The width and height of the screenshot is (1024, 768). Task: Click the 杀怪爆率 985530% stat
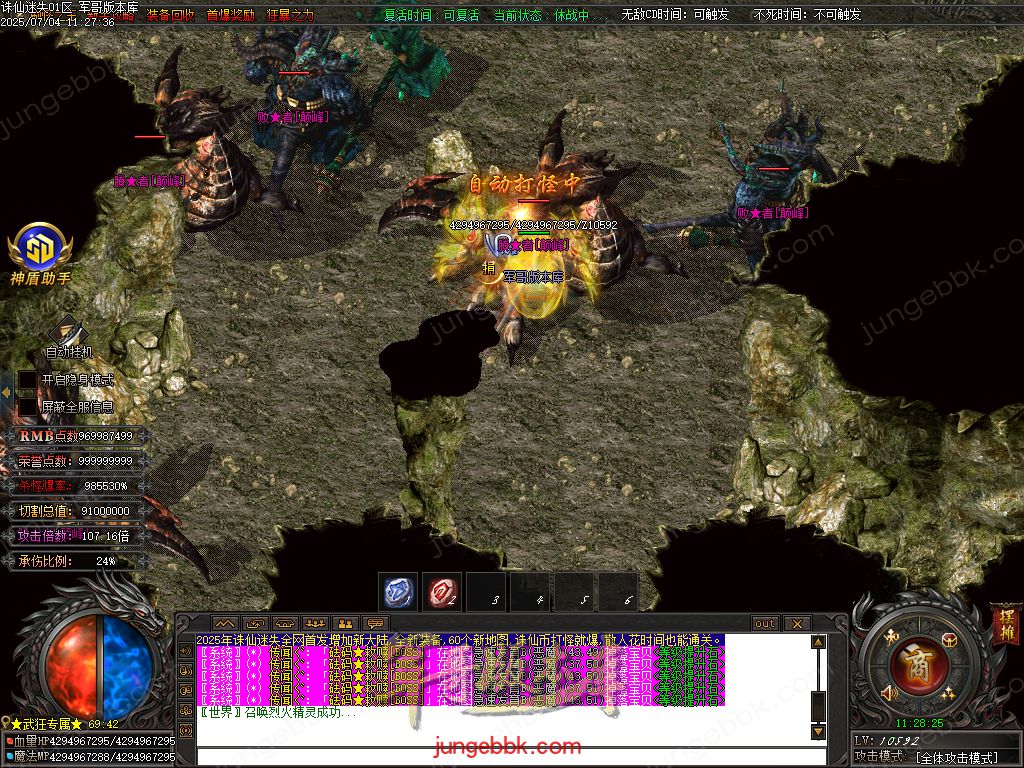(x=75, y=486)
